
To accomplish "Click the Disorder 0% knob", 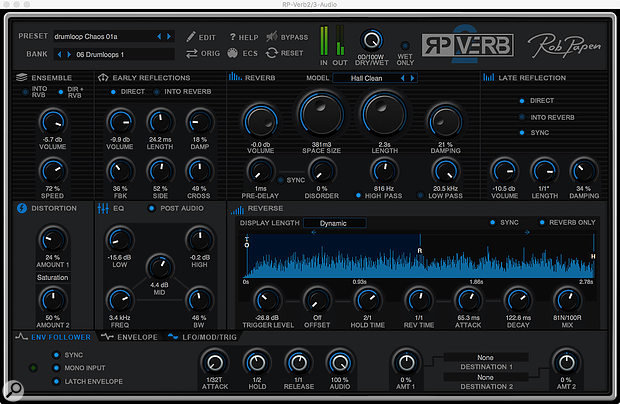I will (321, 171).
